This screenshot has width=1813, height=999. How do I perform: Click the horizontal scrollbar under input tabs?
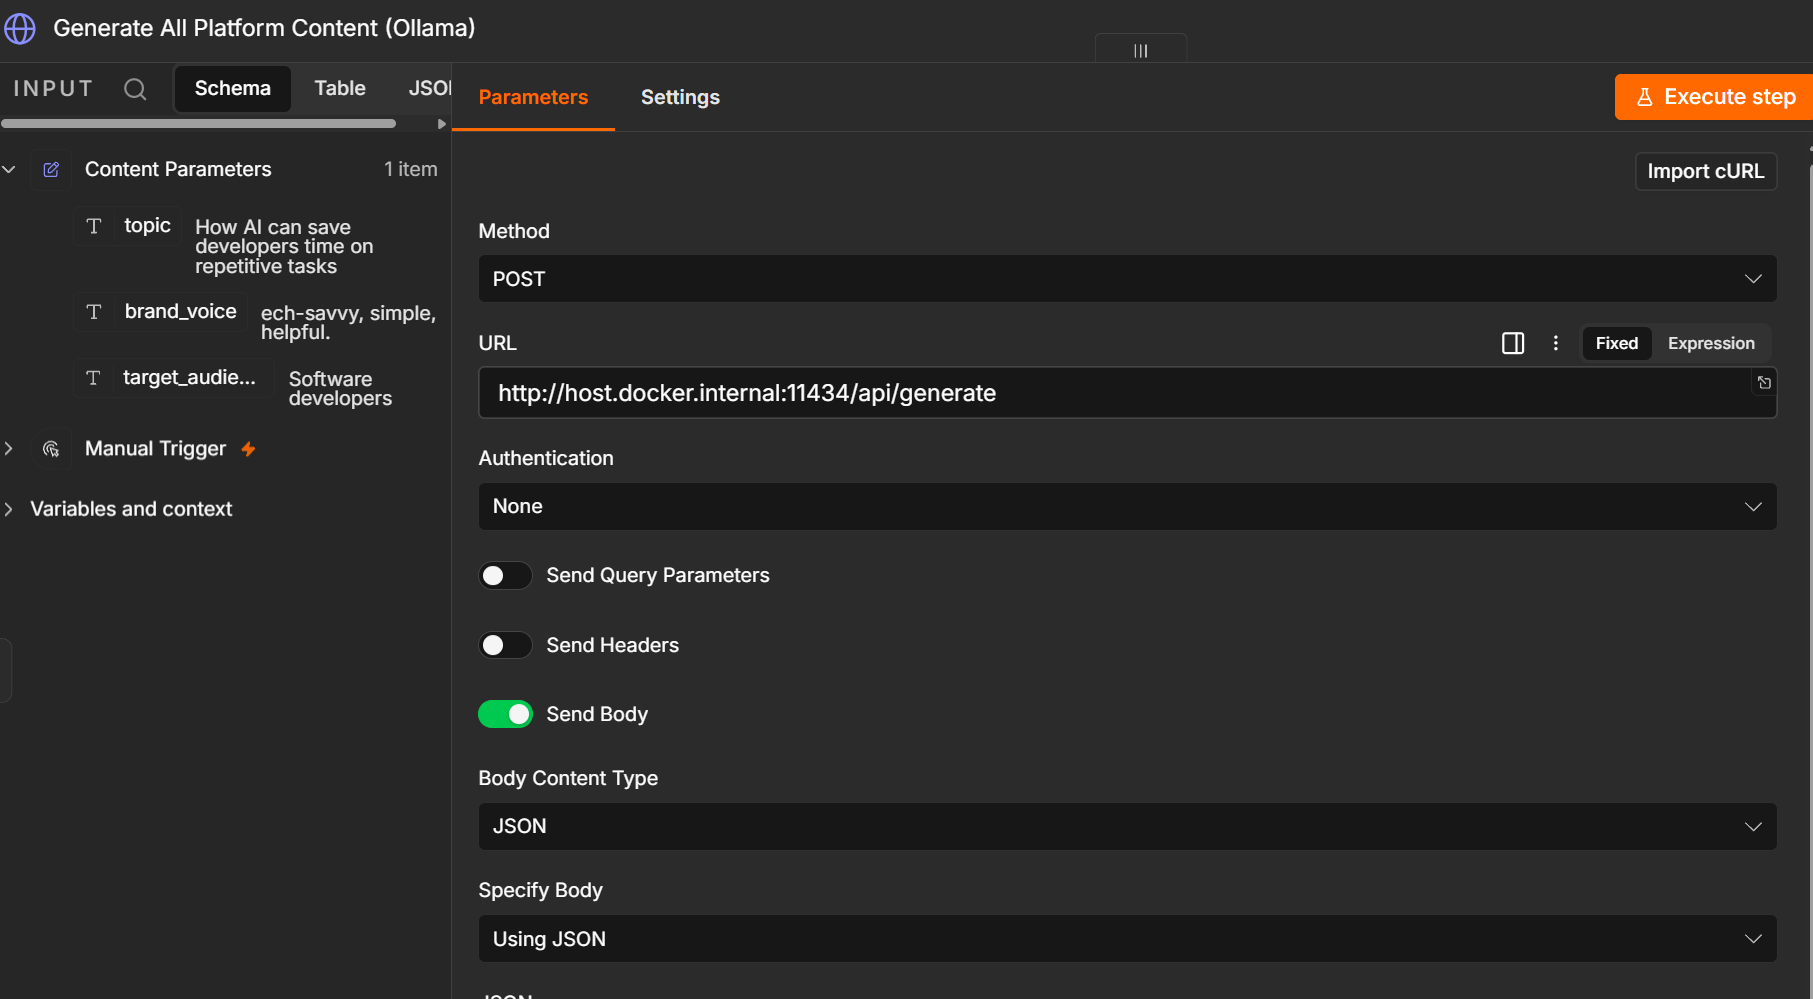click(198, 124)
